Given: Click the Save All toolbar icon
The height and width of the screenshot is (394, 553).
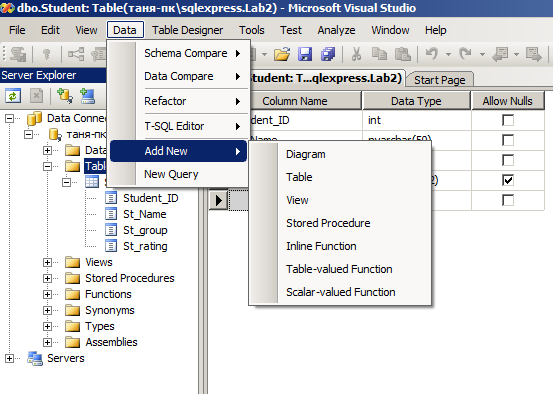Looking at the screenshot, I should (x=328, y=54).
